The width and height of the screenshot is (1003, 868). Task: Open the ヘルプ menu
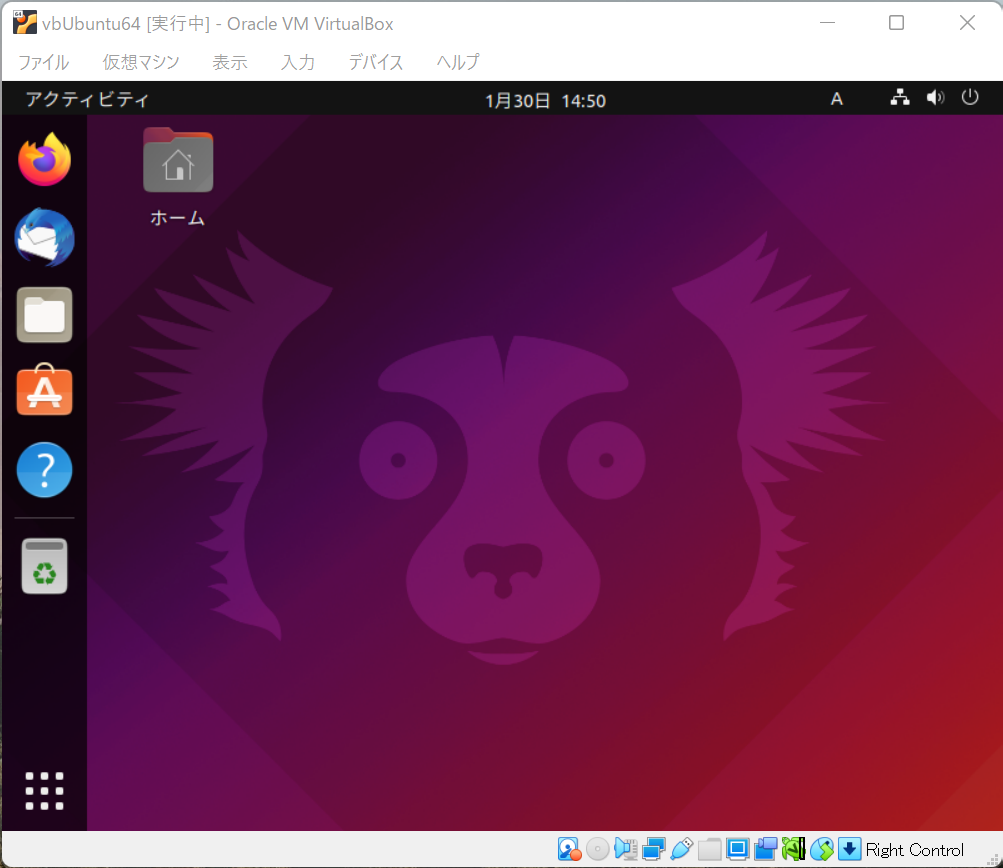coord(458,62)
